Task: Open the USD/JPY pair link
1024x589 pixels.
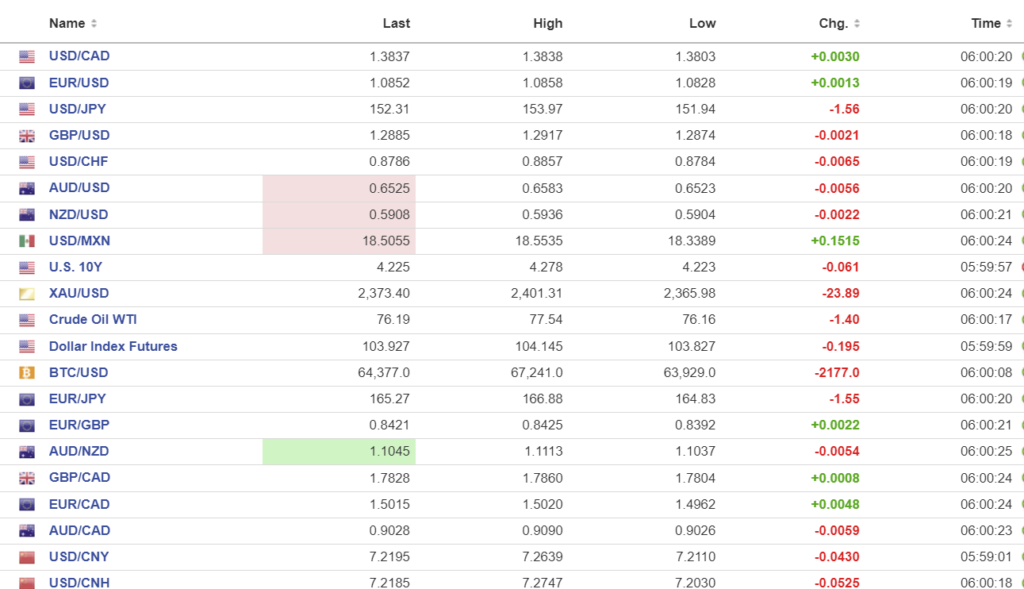Action: coord(79,109)
